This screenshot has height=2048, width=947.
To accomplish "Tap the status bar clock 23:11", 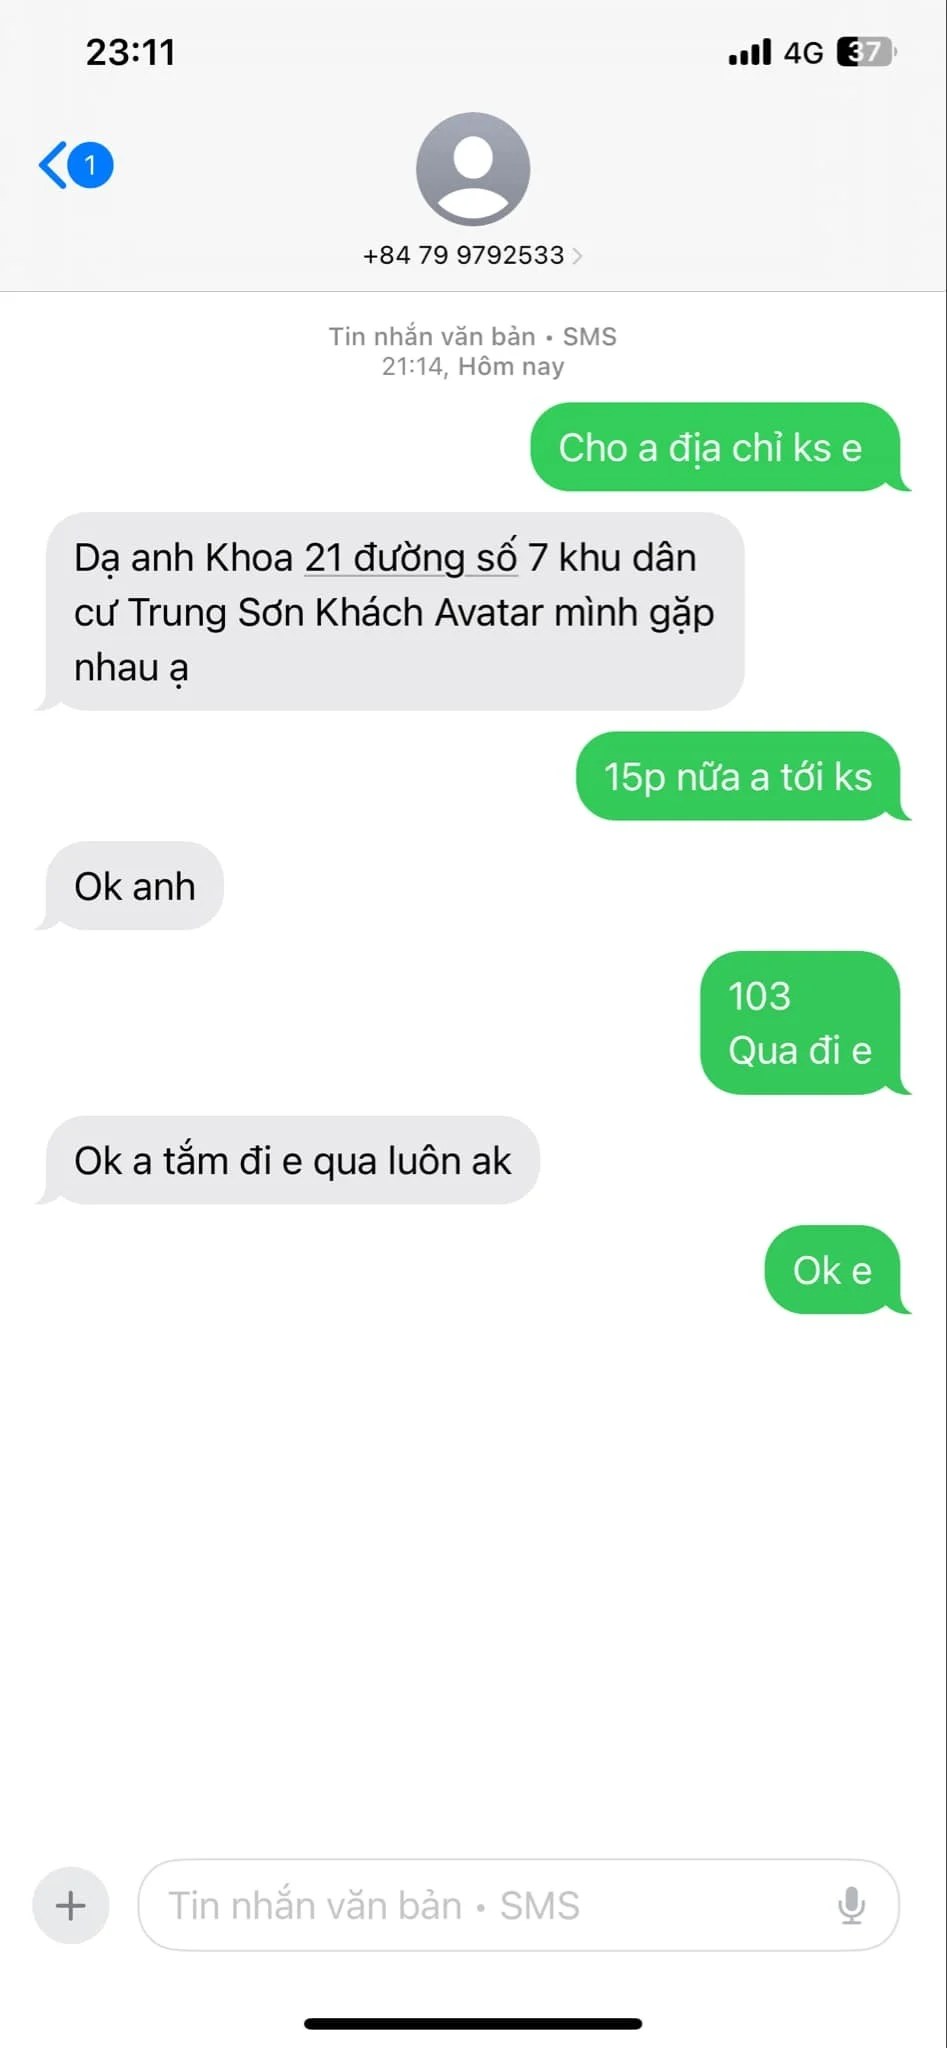I will pos(131,52).
